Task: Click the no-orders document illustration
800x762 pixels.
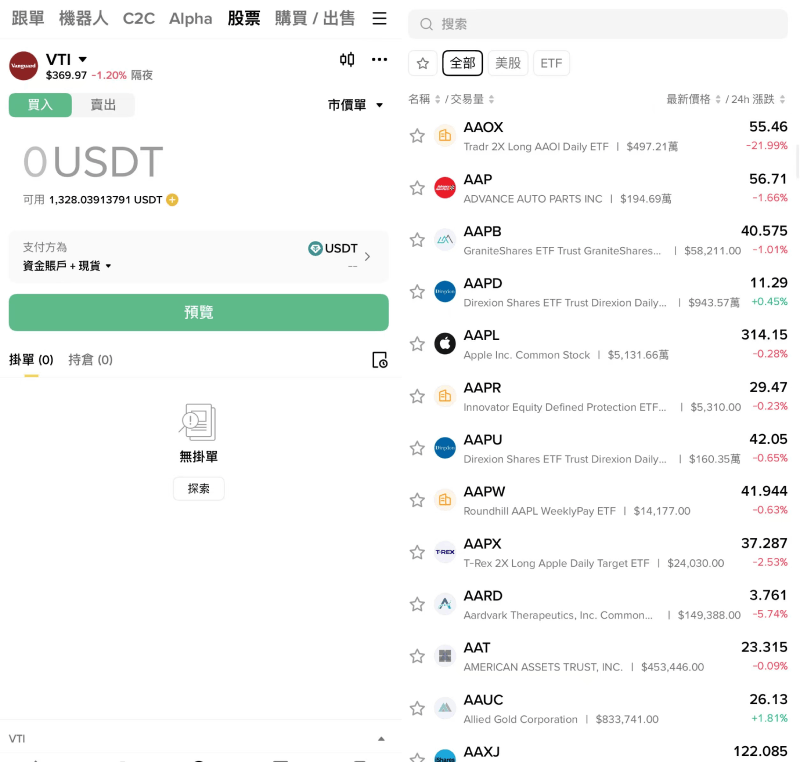Action: click(198, 422)
